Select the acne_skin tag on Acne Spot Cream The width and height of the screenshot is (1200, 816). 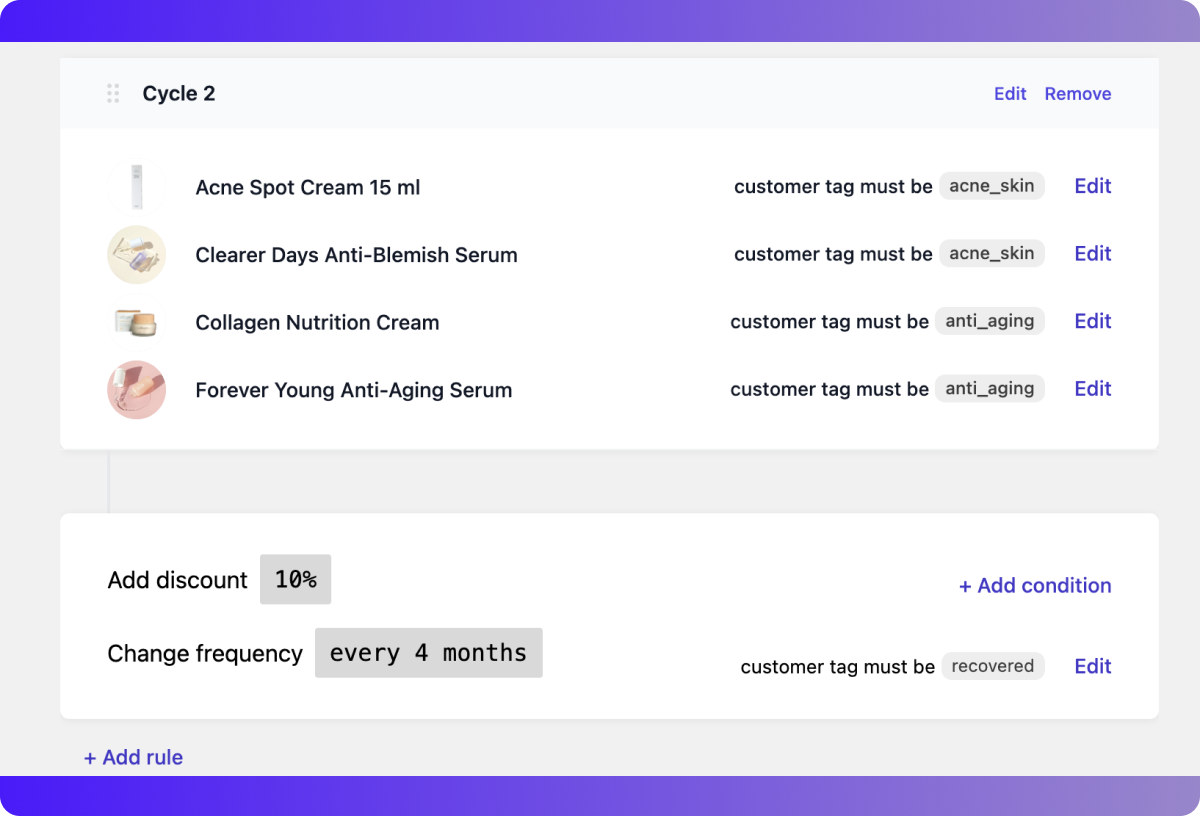click(991, 186)
